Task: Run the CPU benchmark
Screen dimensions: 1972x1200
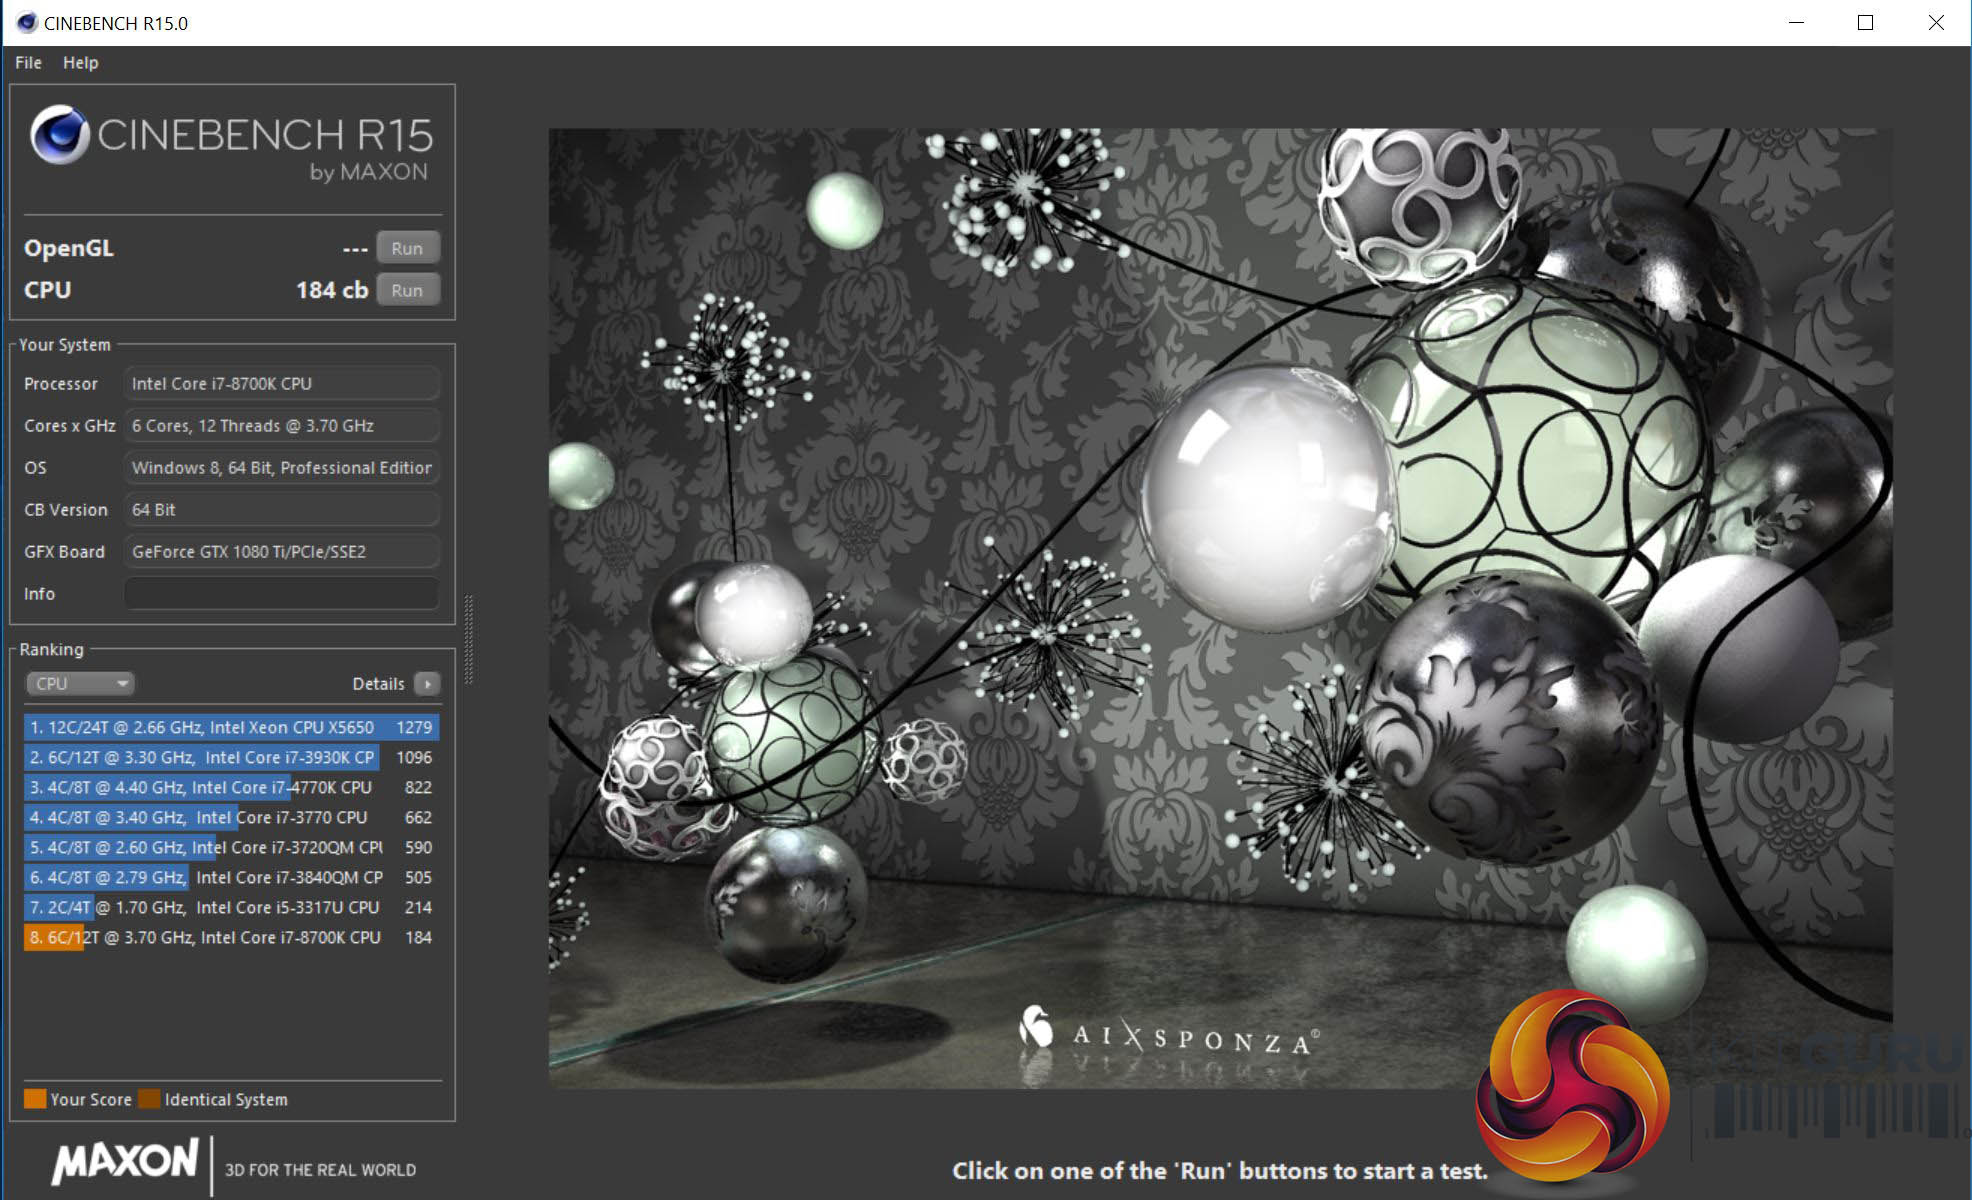Action: pos(407,290)
